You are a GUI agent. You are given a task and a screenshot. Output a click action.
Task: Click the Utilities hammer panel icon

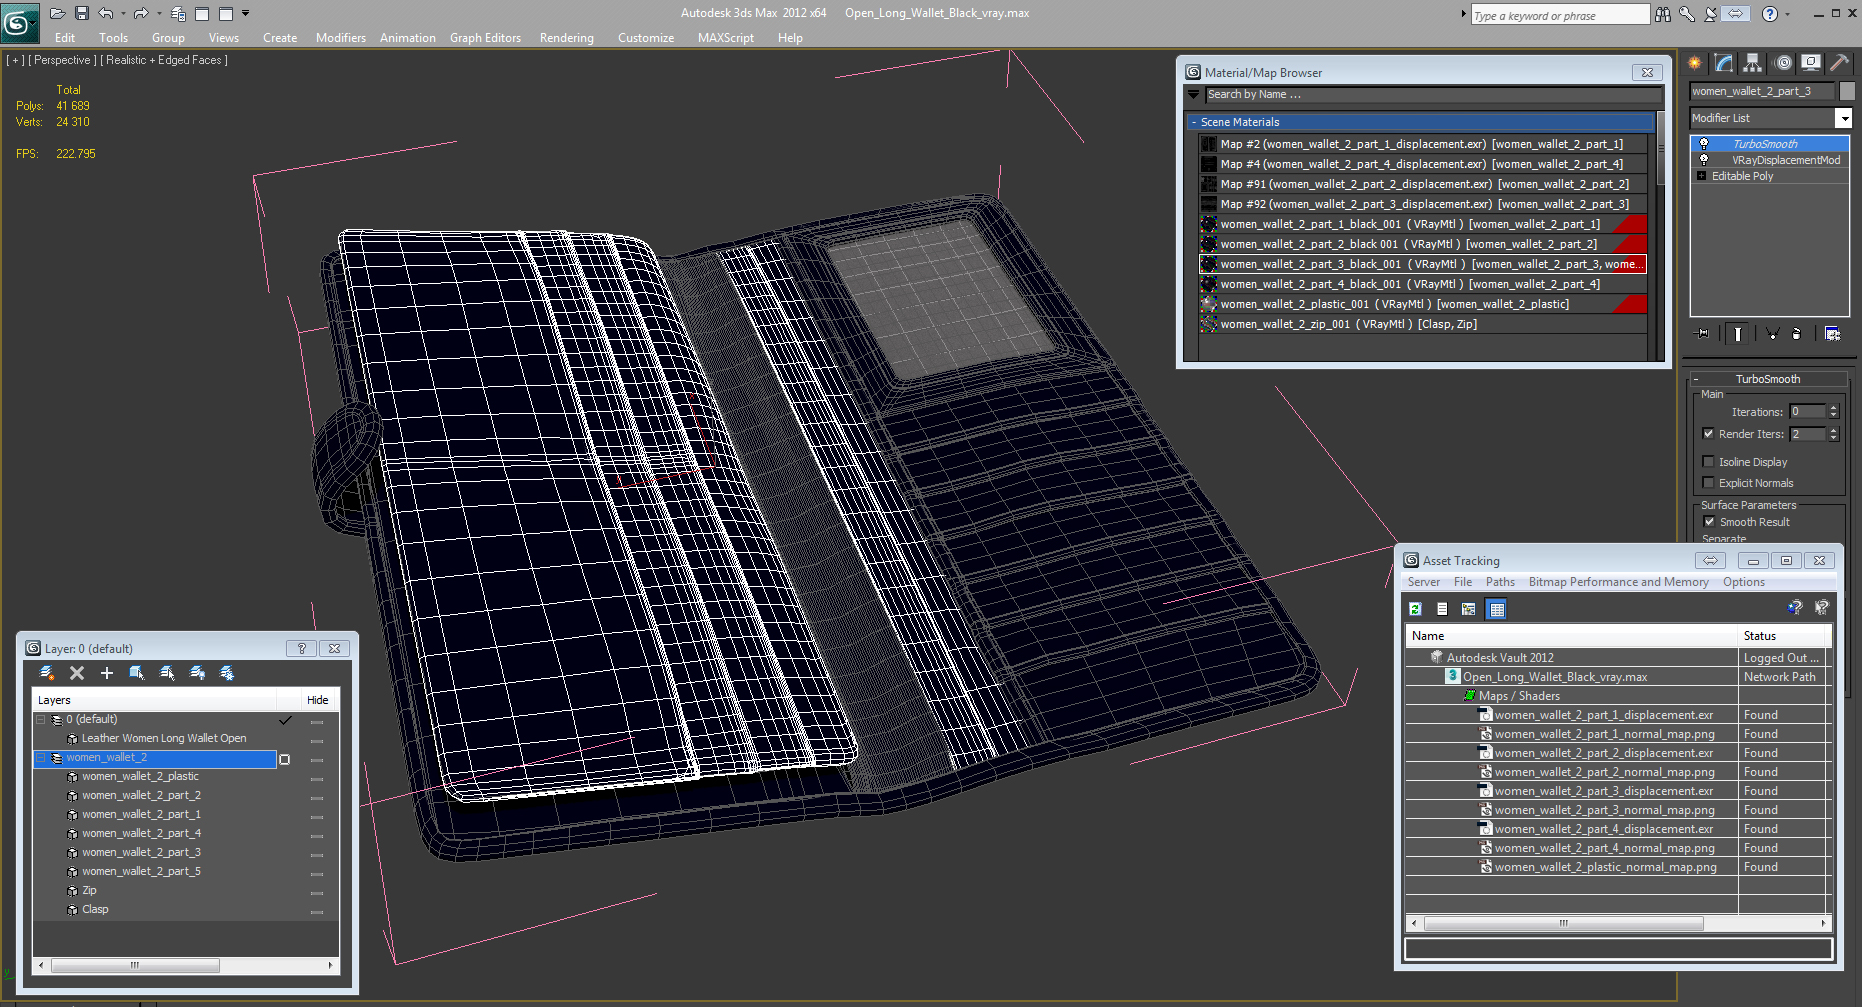pyautogui.click(x=1839, y=63)
